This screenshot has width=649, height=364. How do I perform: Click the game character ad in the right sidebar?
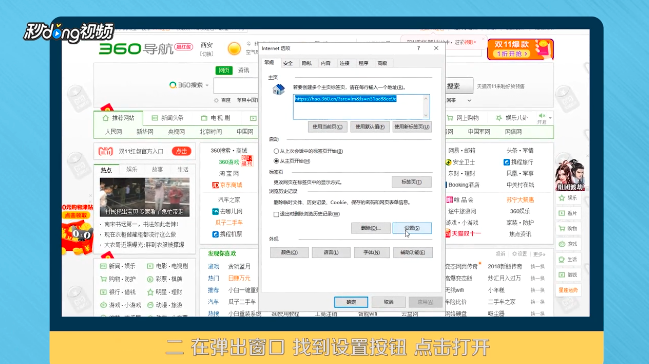(x=570, y=175)
